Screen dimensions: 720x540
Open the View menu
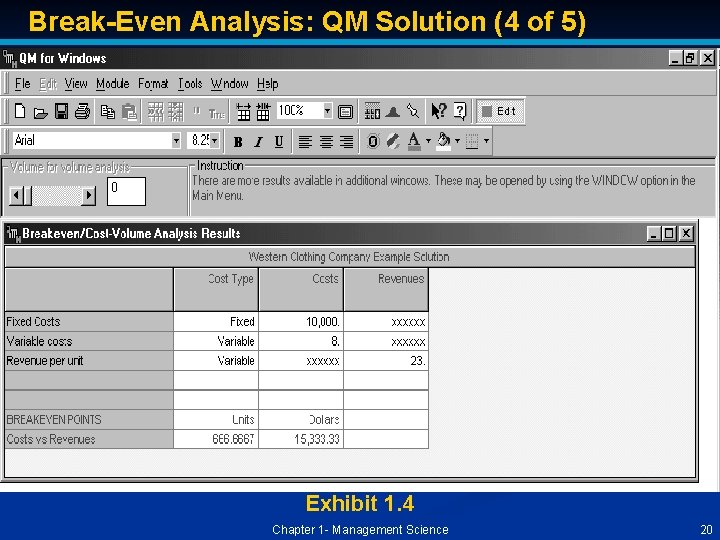click(x=76, y=84)
